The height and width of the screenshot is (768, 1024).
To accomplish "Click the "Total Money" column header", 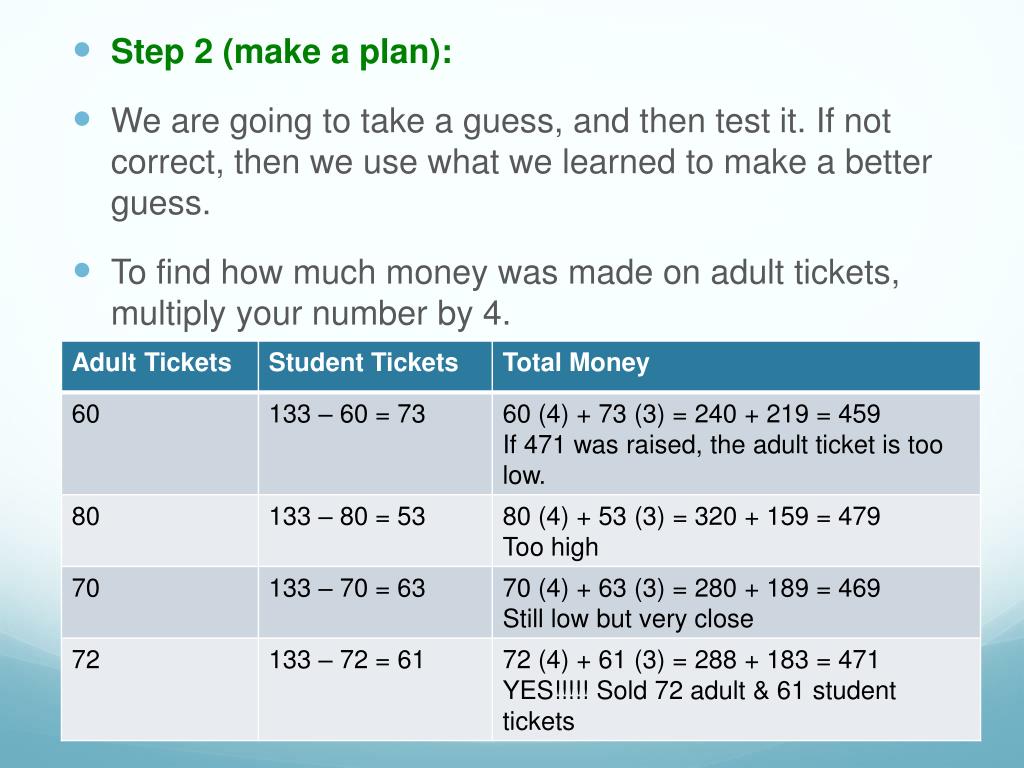I will pos(576,363).
